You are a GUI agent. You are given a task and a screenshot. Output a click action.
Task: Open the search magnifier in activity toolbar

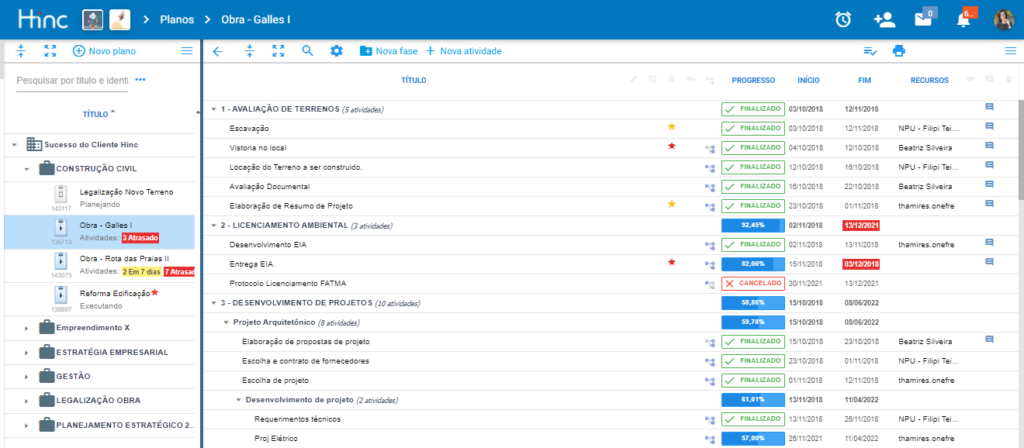coord(308,51)
